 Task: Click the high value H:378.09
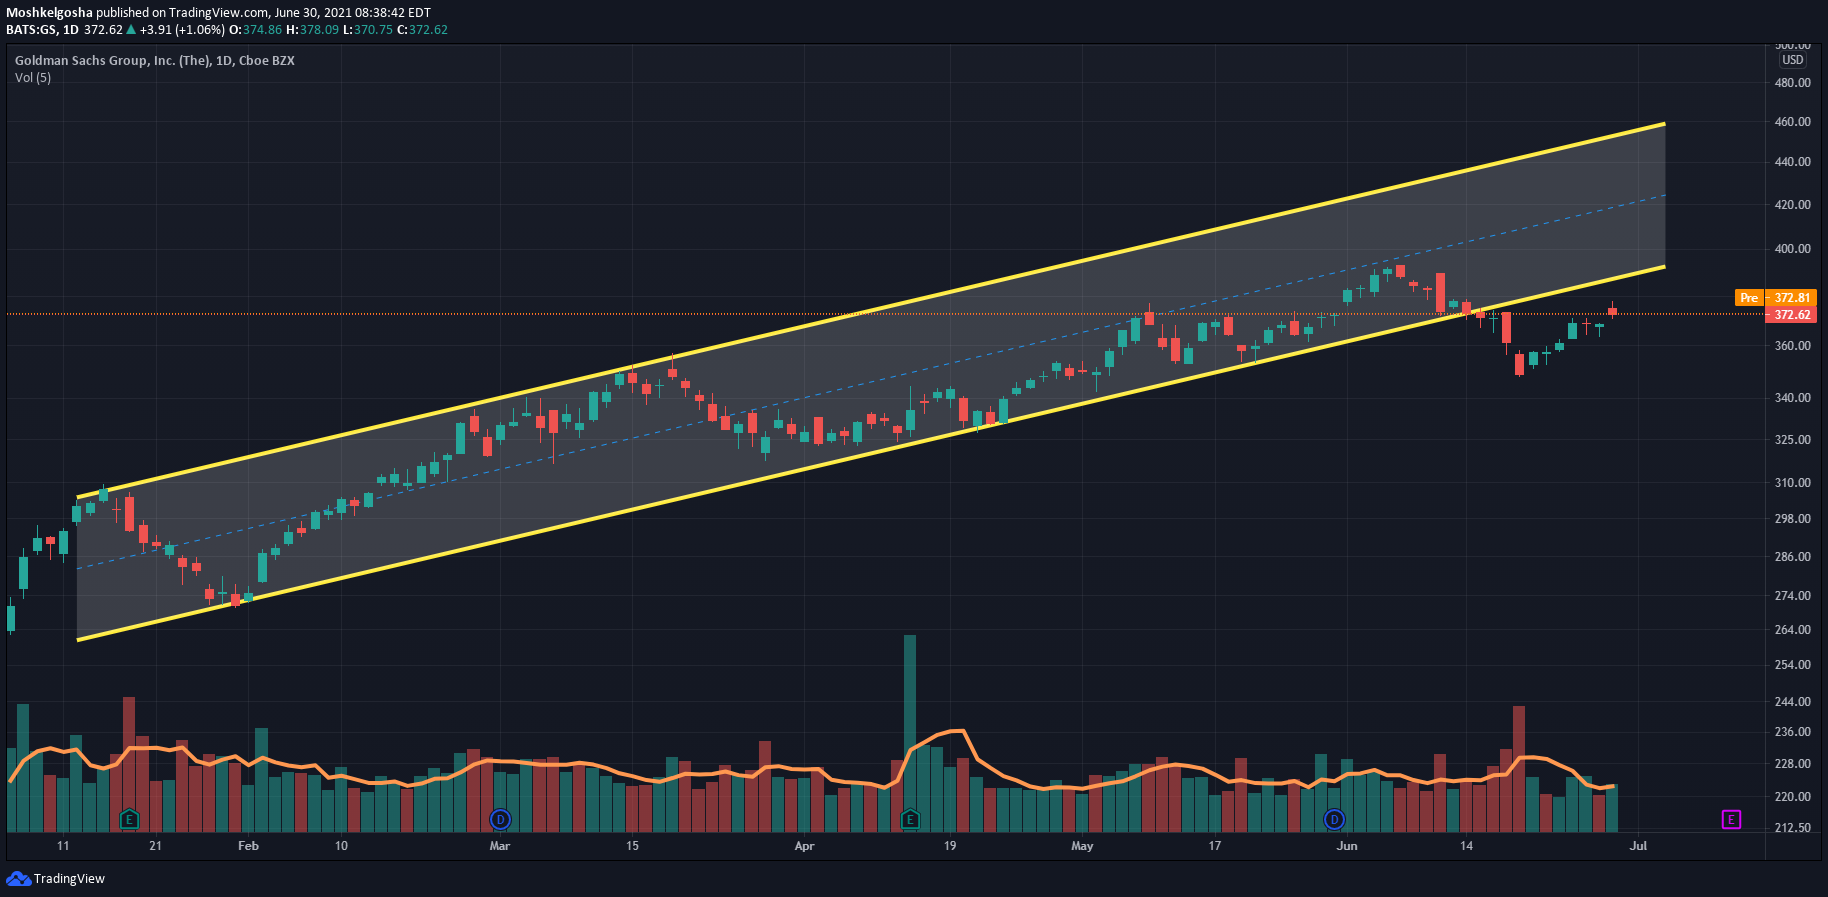point(313,30)
